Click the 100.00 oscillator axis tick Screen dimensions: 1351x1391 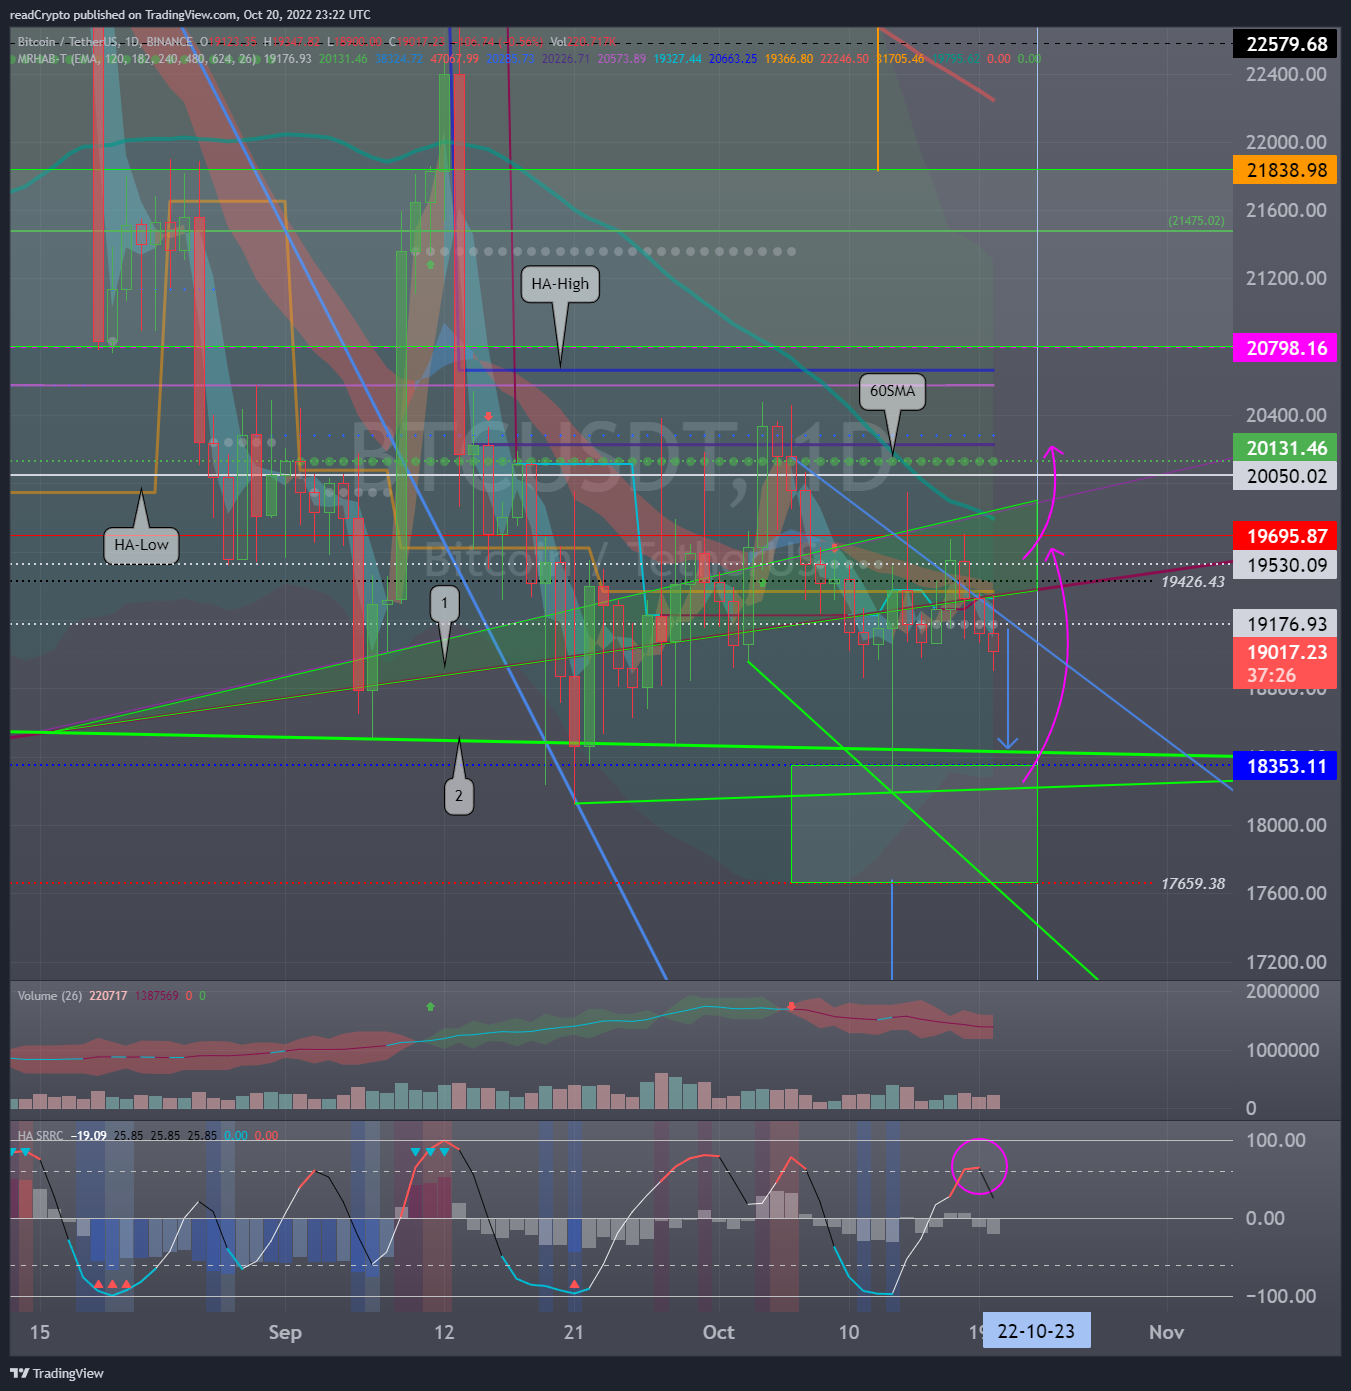1276,1140
